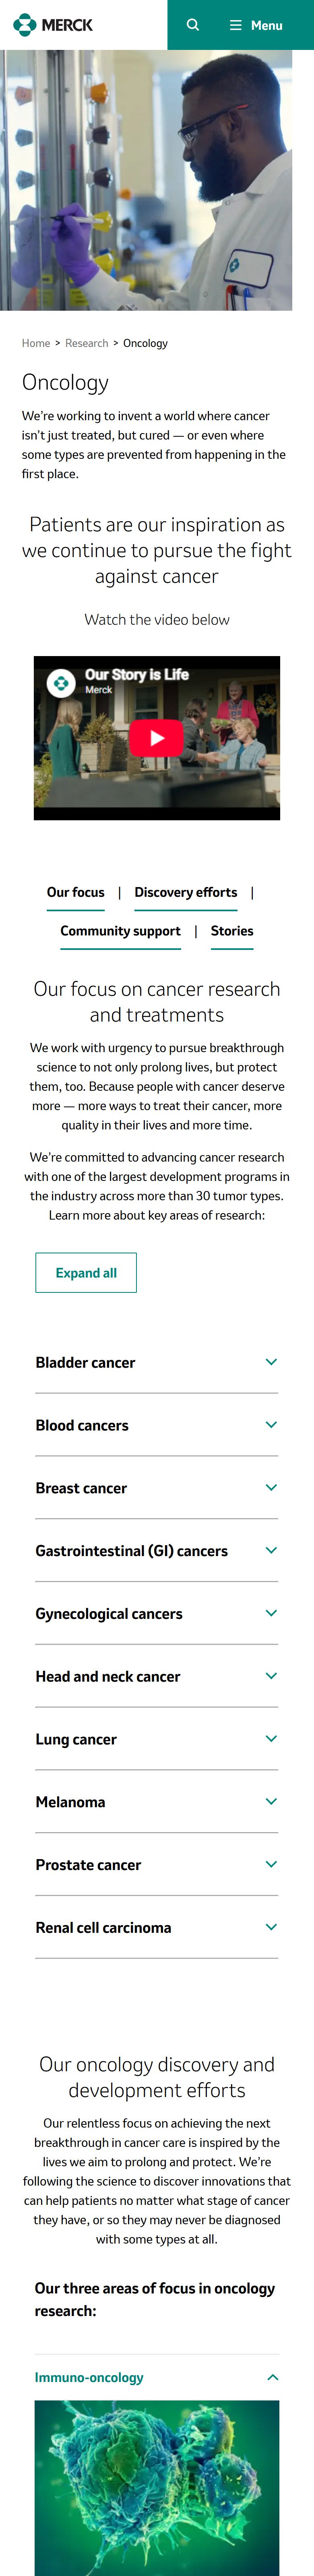Open the search magnifier icon
Image resolution: width=314 pixels, height=2576 pixels.
click(x=193, y=25)
